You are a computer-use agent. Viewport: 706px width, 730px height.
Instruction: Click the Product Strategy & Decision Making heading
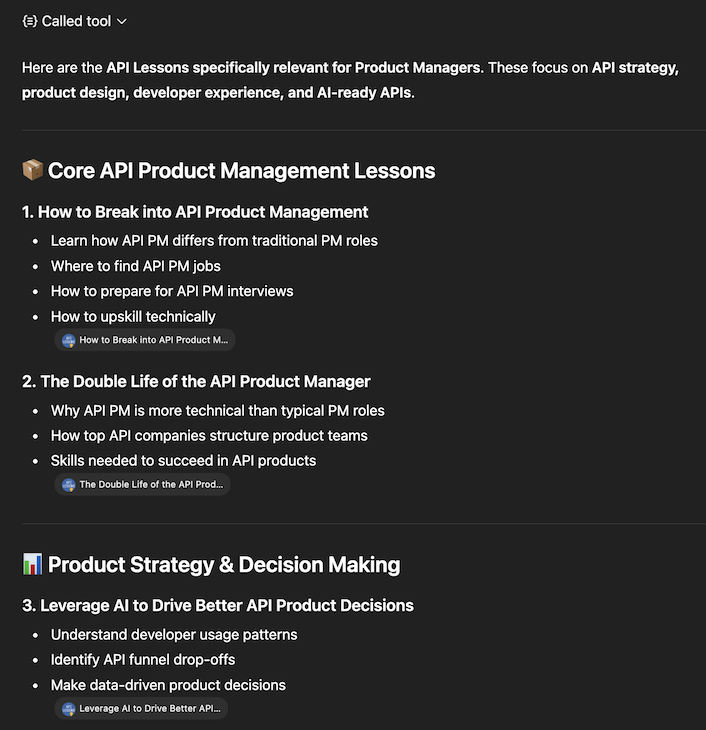224,564
